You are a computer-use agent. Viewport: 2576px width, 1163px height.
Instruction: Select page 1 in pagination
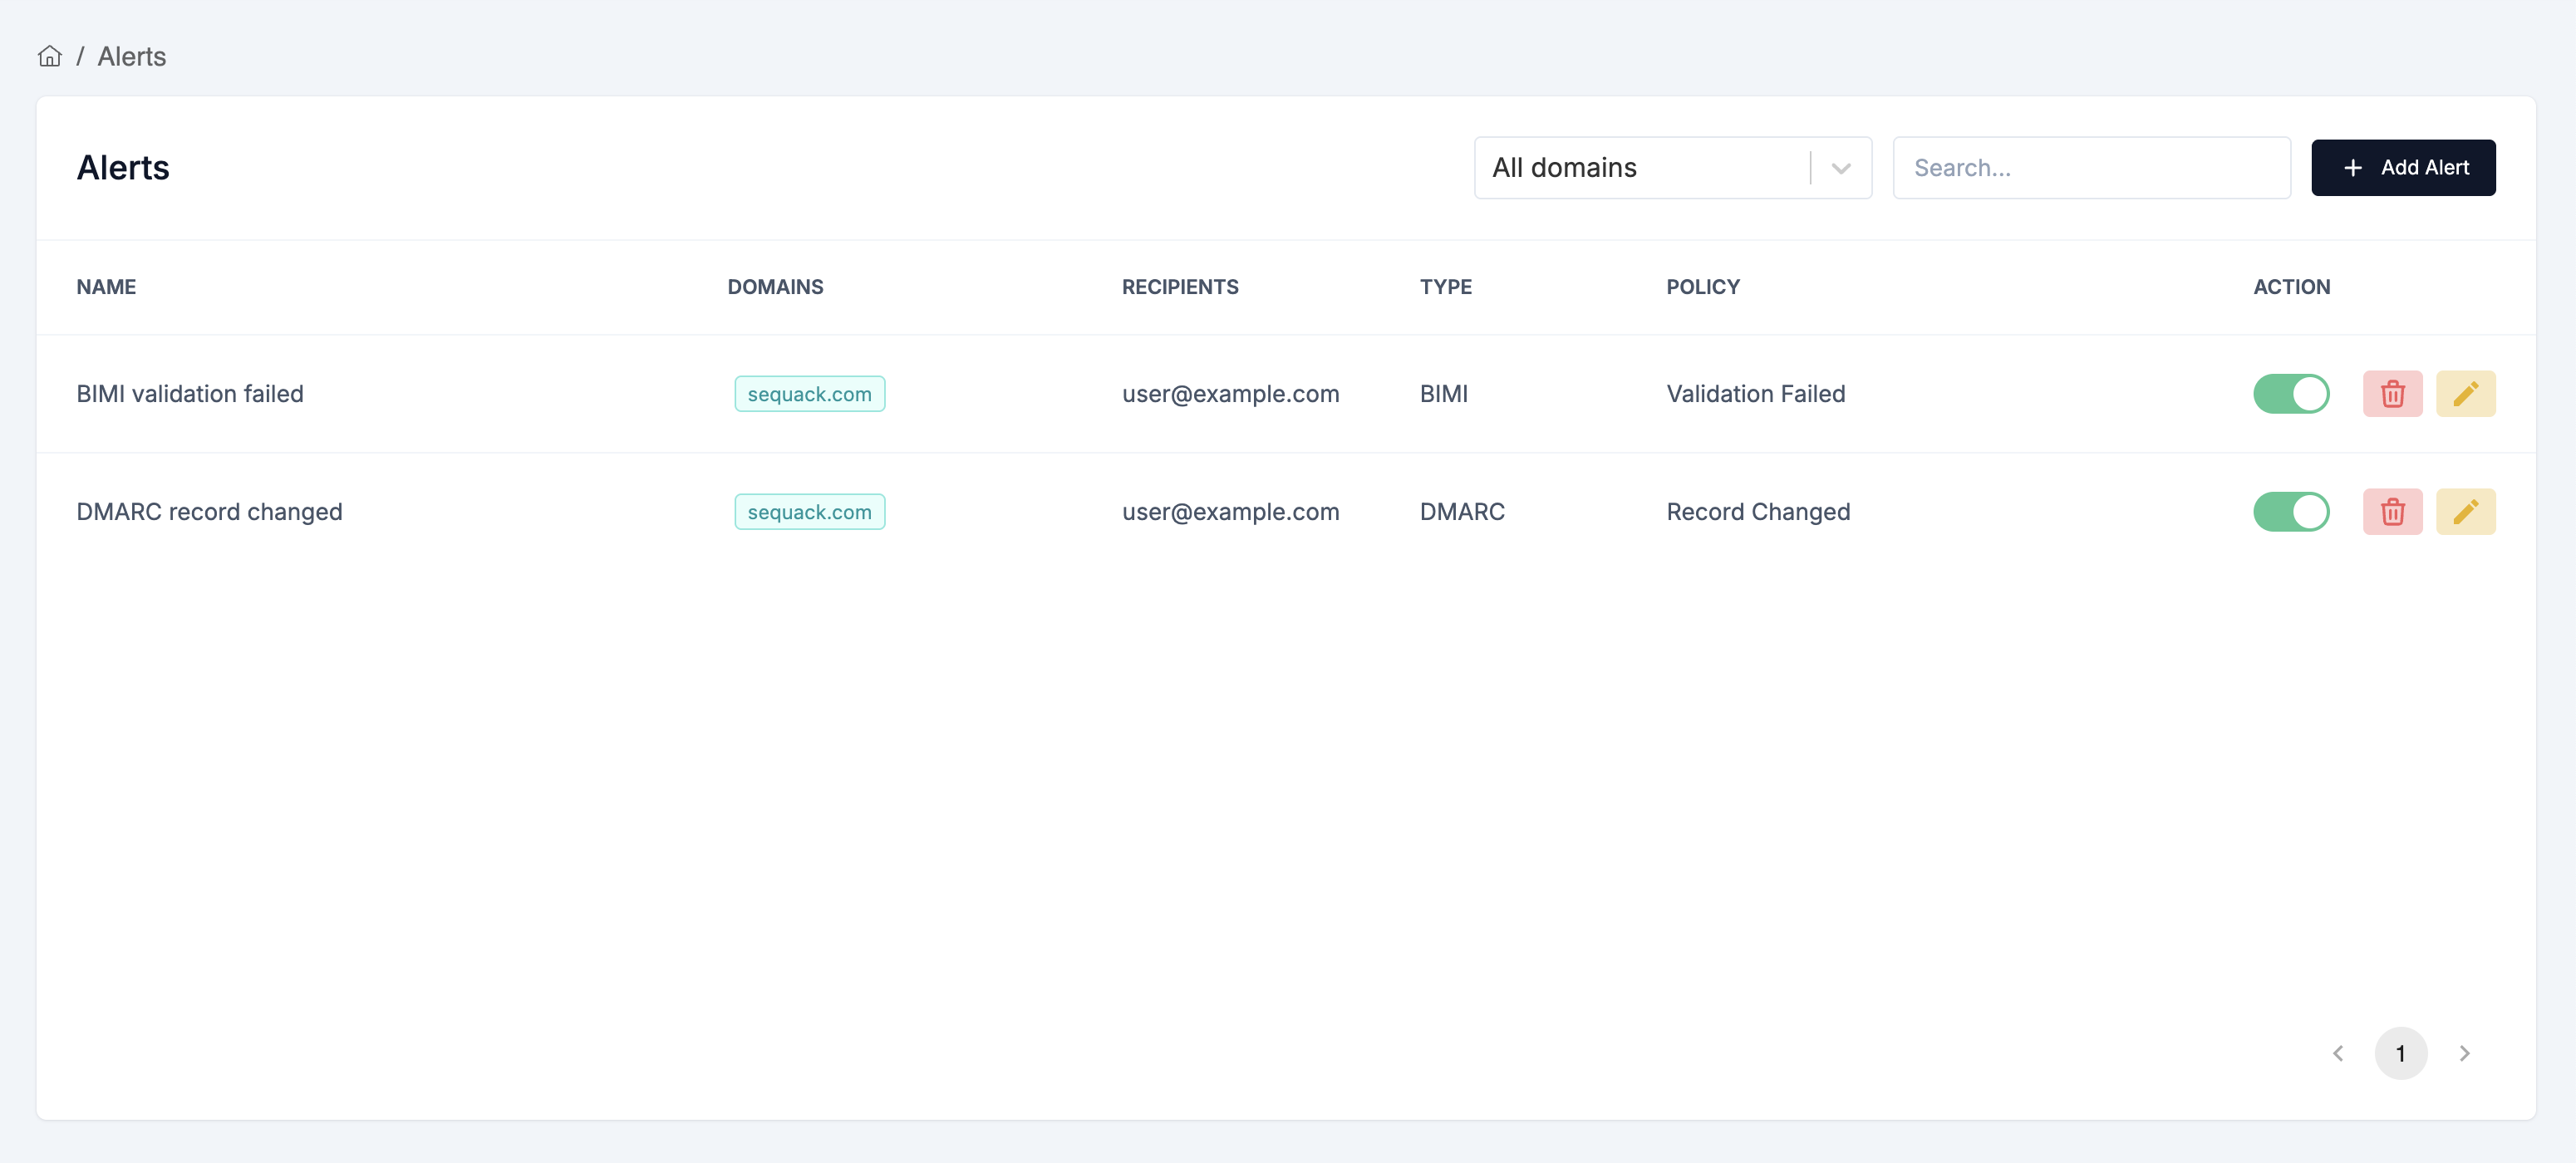(x=2400, y=1053)
